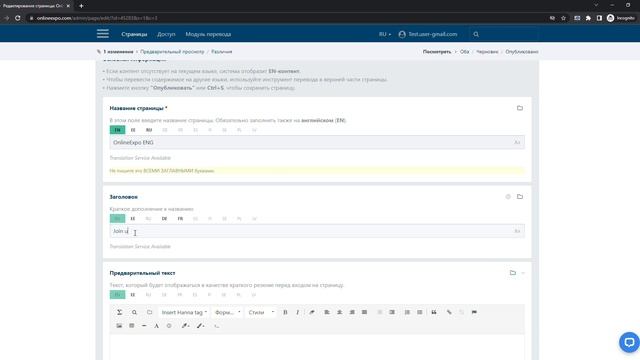Expand the RU language dropdown in header
This screenshot has height=360, width=640.
point(384,34)
